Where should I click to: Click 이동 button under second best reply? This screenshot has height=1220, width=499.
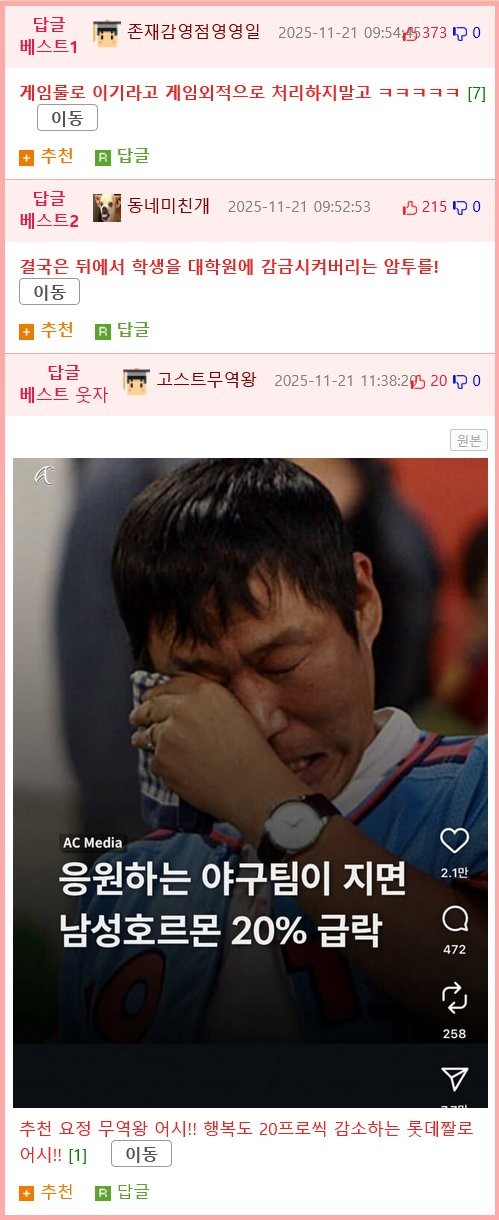(49, 292)
